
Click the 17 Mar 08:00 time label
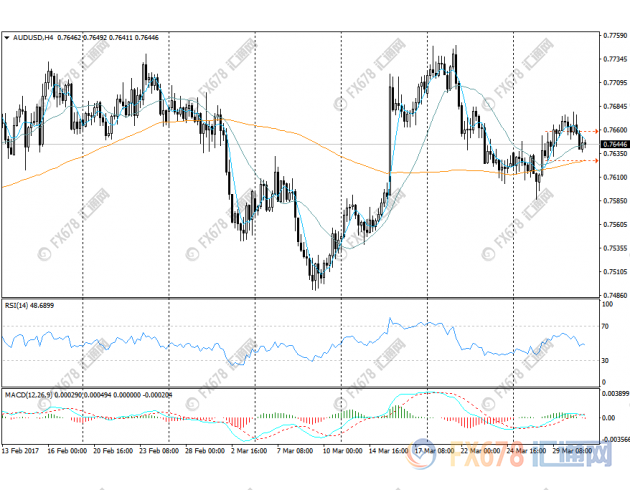(x=432, y=451)
